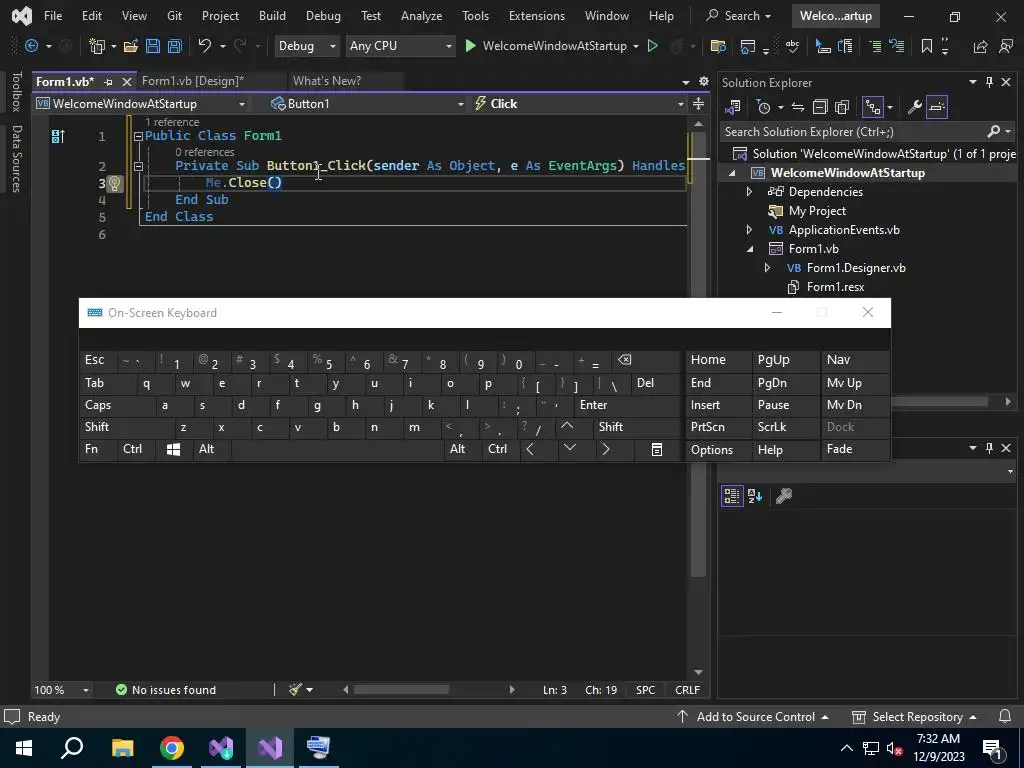Click the Find in Files toolbar icon

tap(718, 46)
